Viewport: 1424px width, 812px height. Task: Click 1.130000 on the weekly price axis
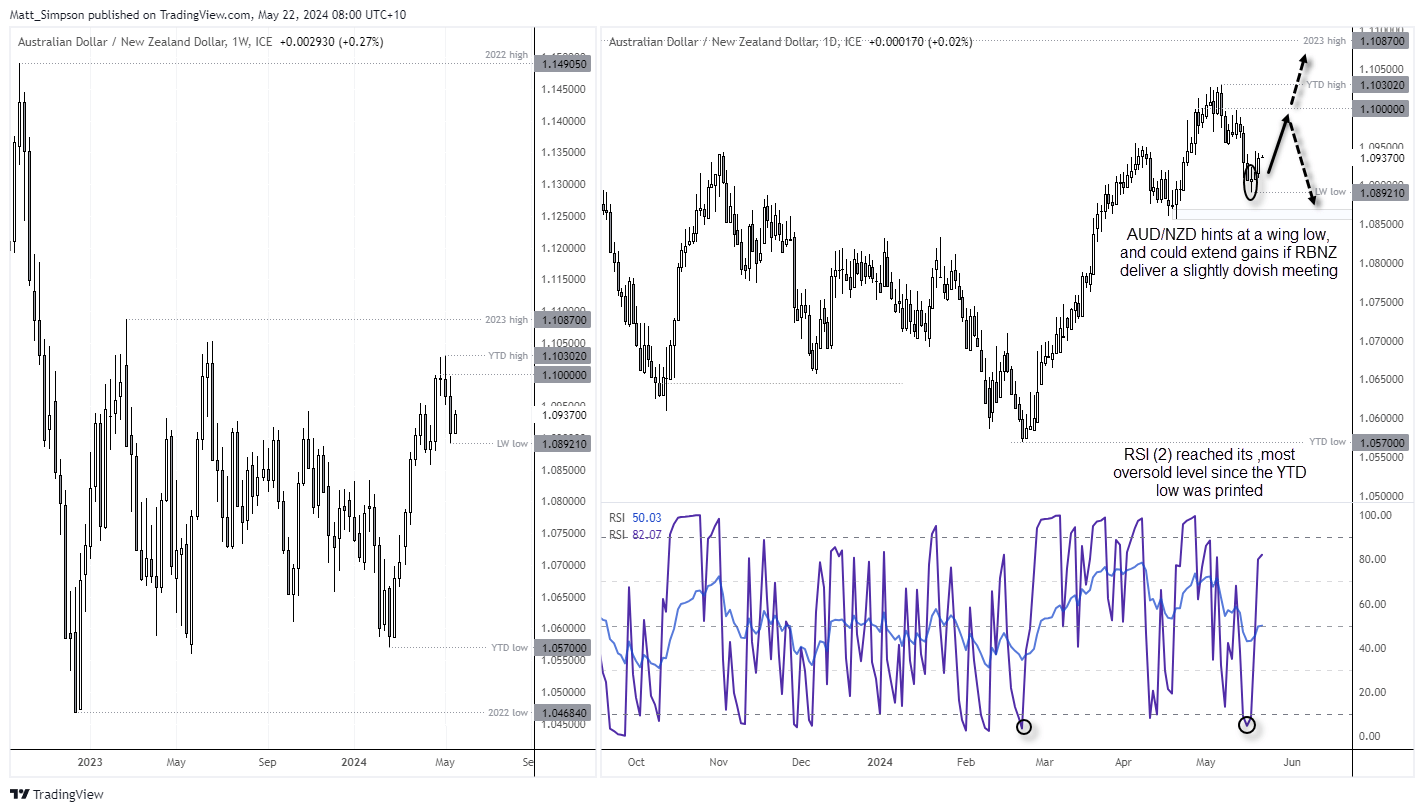click(x=565, y=184)
